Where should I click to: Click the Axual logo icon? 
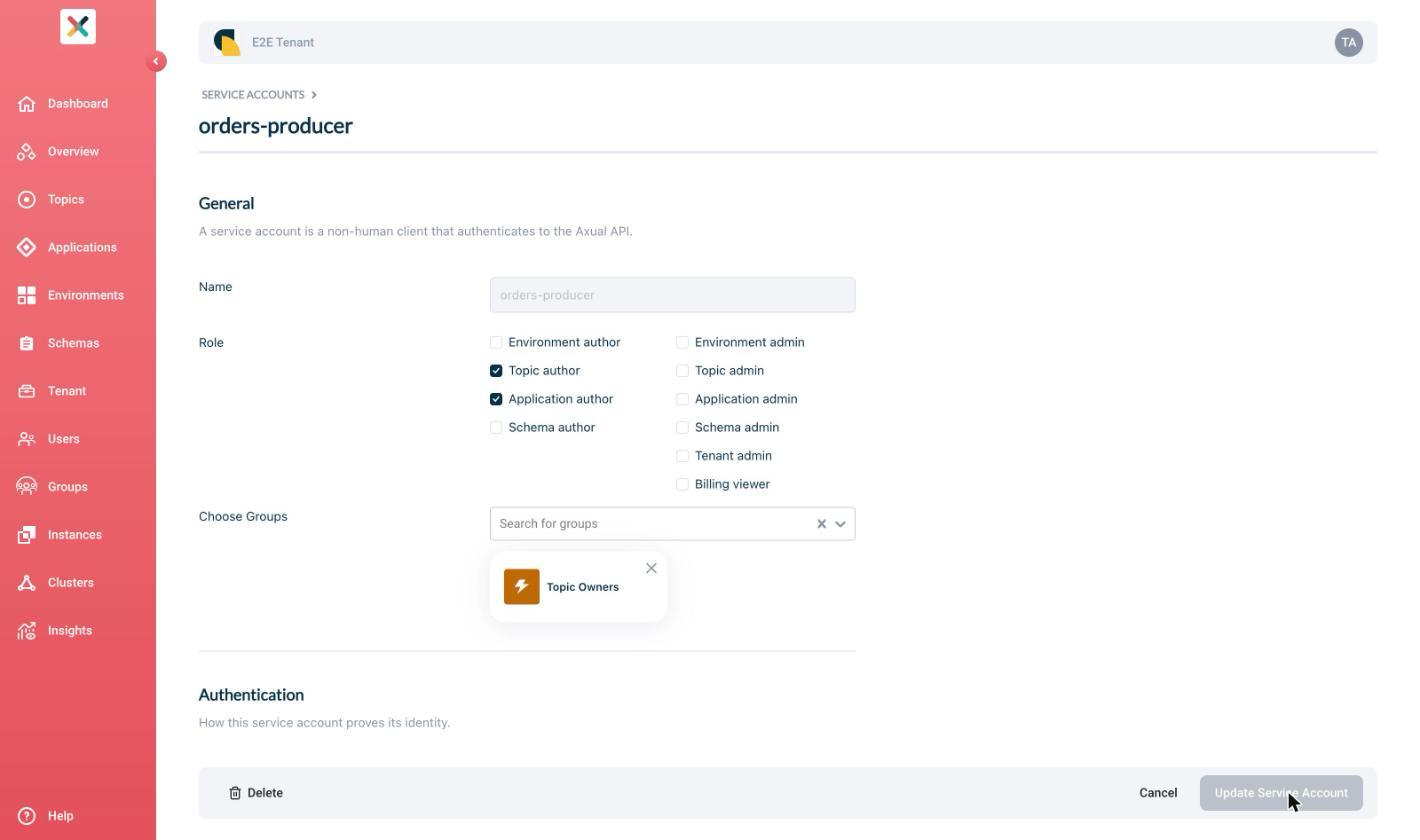click(x=78, y=26)
